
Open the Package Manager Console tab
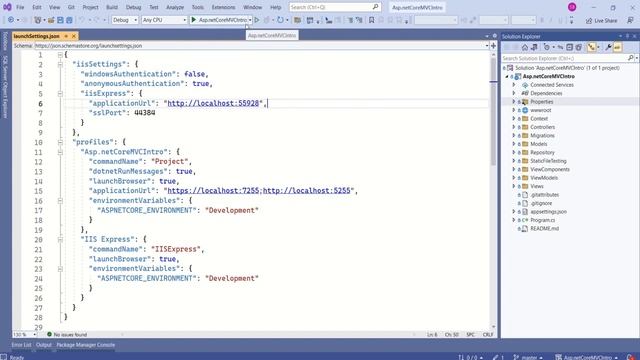(x=86, y=345)
